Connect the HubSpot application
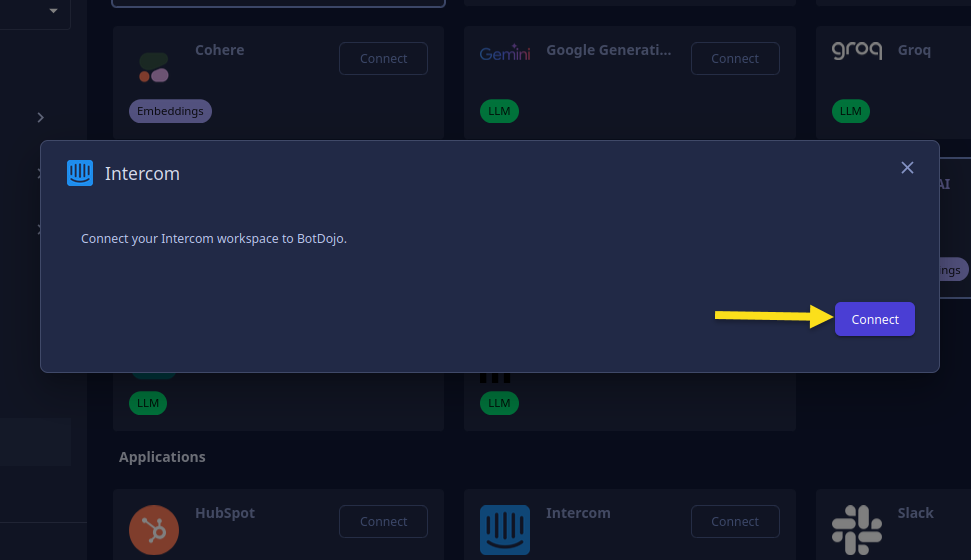The image size is (971, 560). 383,522
